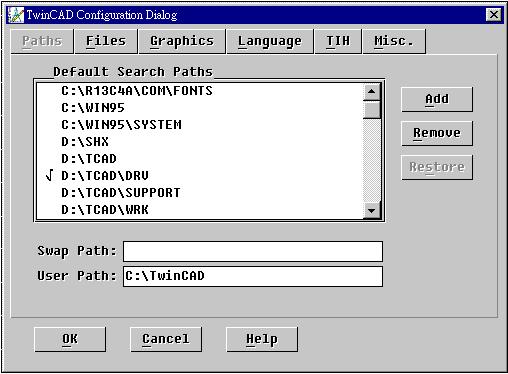
Task: Click the search paths scroll up arrow
Action: tap(372, 92)
